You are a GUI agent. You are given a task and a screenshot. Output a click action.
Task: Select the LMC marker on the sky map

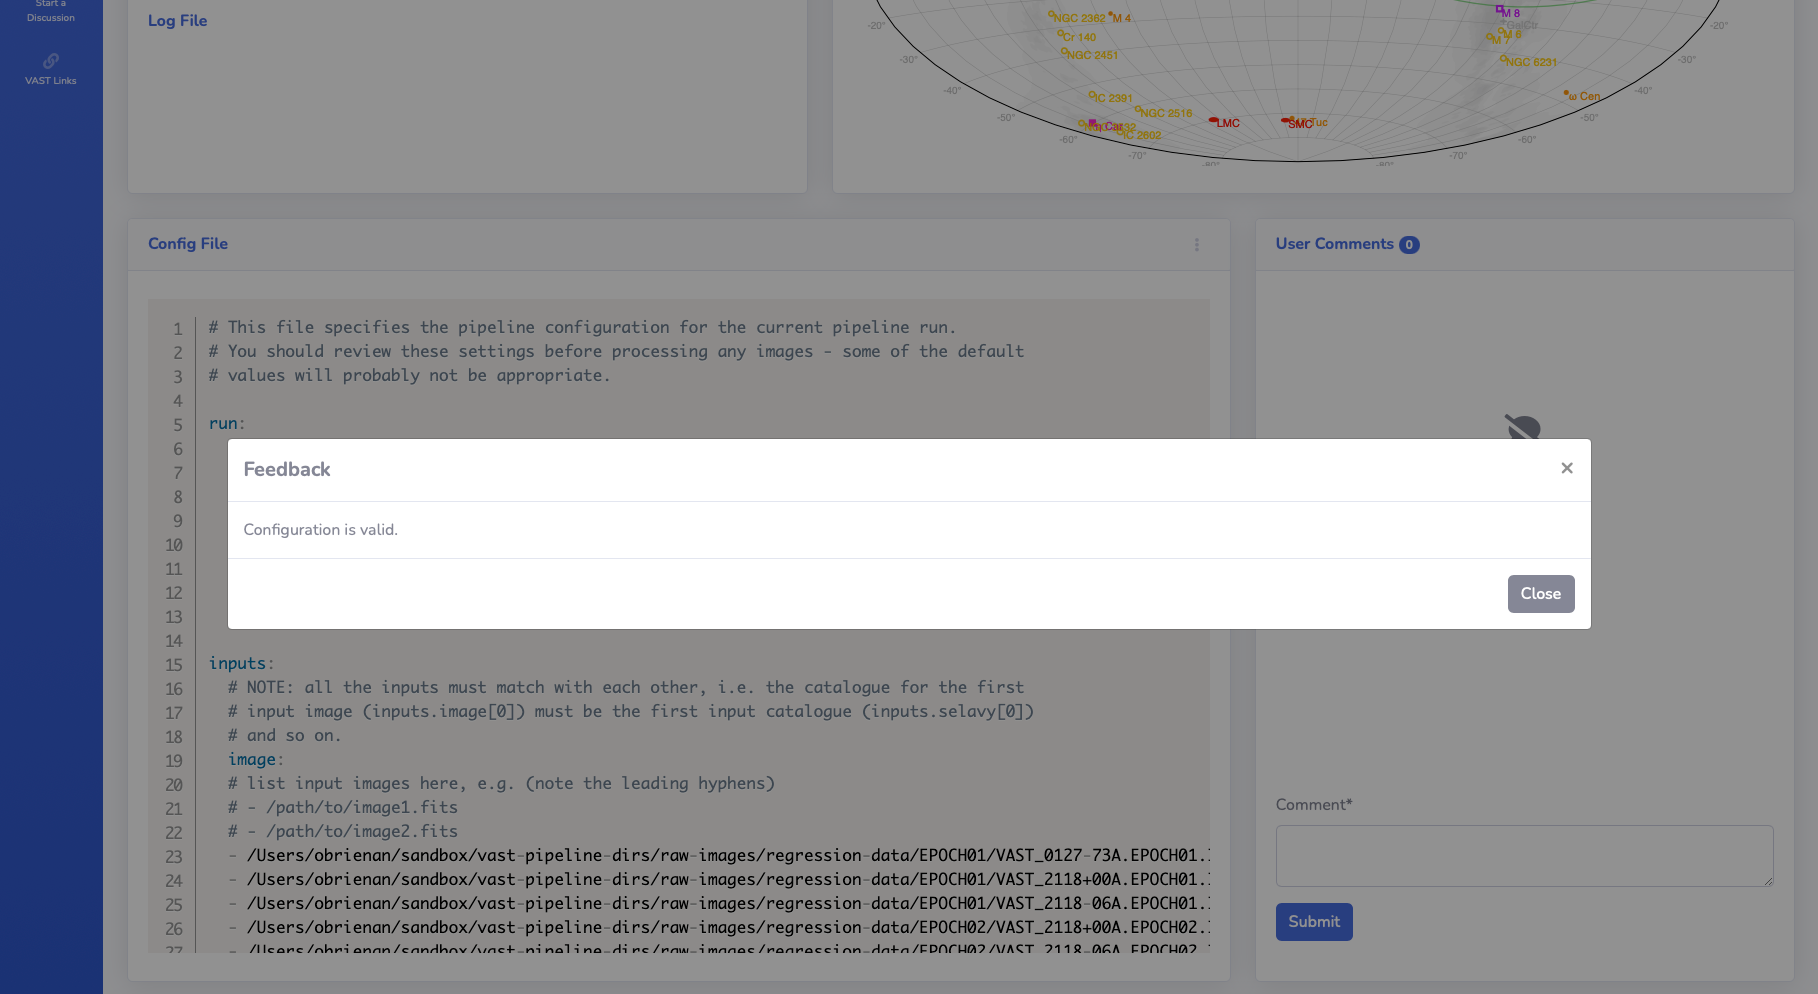(1214, 122)
